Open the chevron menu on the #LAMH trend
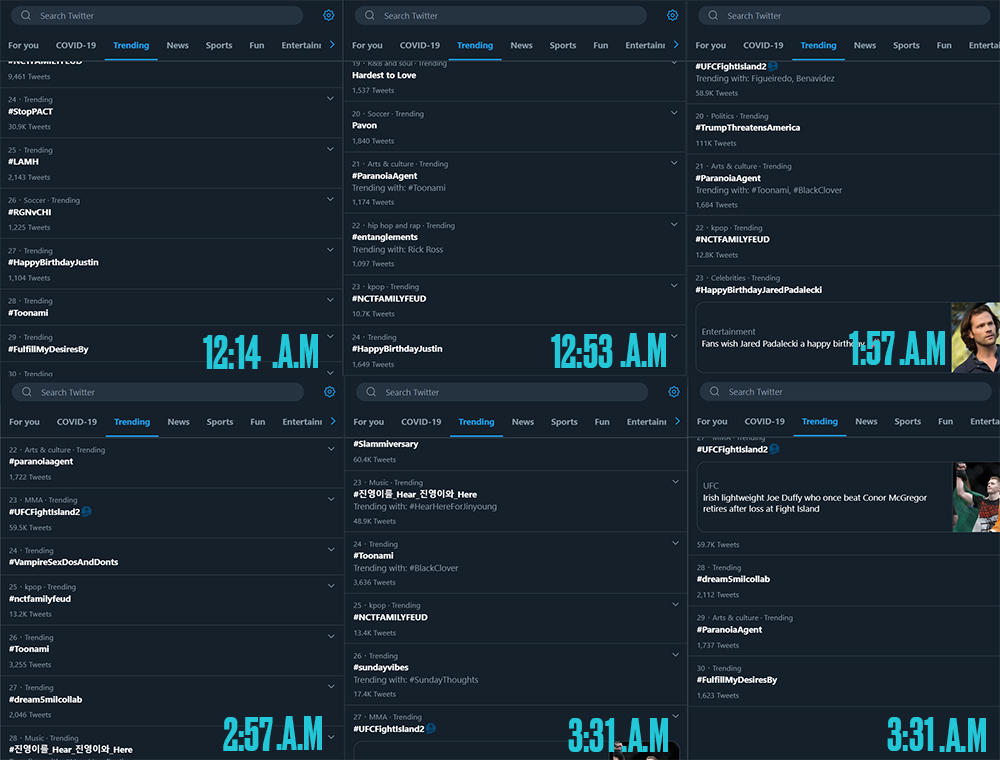Image resolution: width=1000 pixels, height=760 pixels. pyautogui.click(x=330, y=149)
